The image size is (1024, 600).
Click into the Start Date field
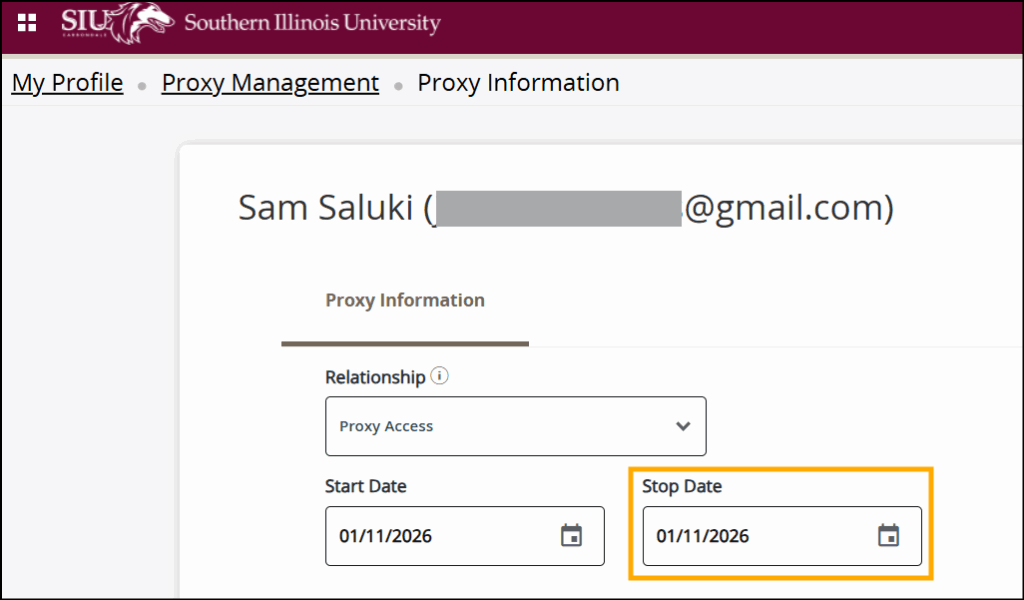(x=440, y=536)
